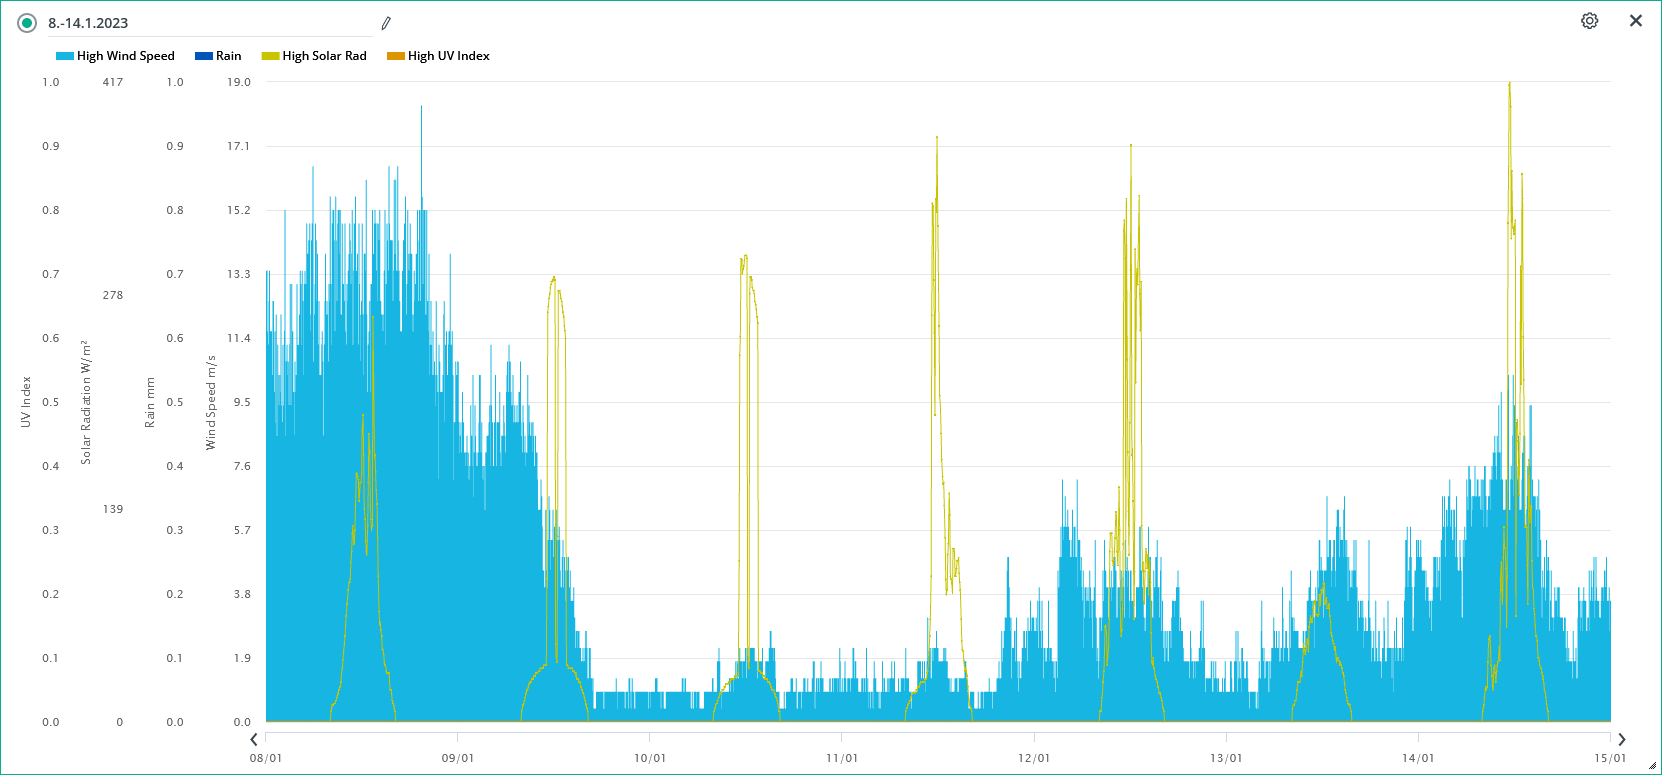Click the Wind Speed m/s axis title

(x=211, y=402)
